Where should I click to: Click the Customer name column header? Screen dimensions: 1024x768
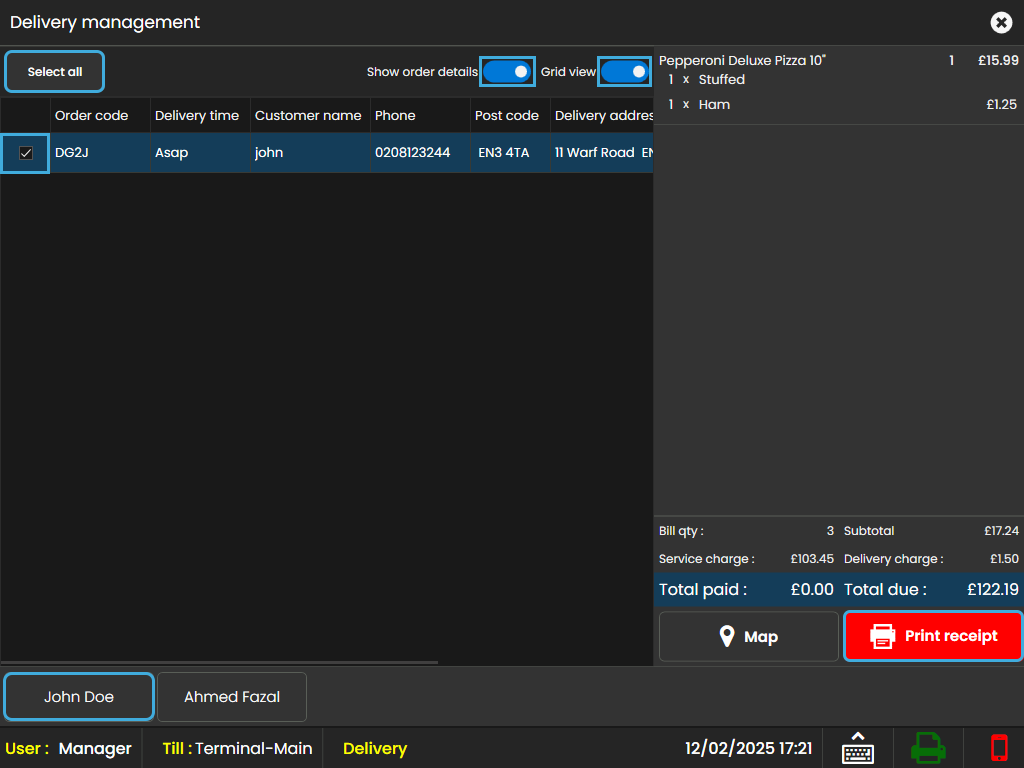(x=310, y=116)
